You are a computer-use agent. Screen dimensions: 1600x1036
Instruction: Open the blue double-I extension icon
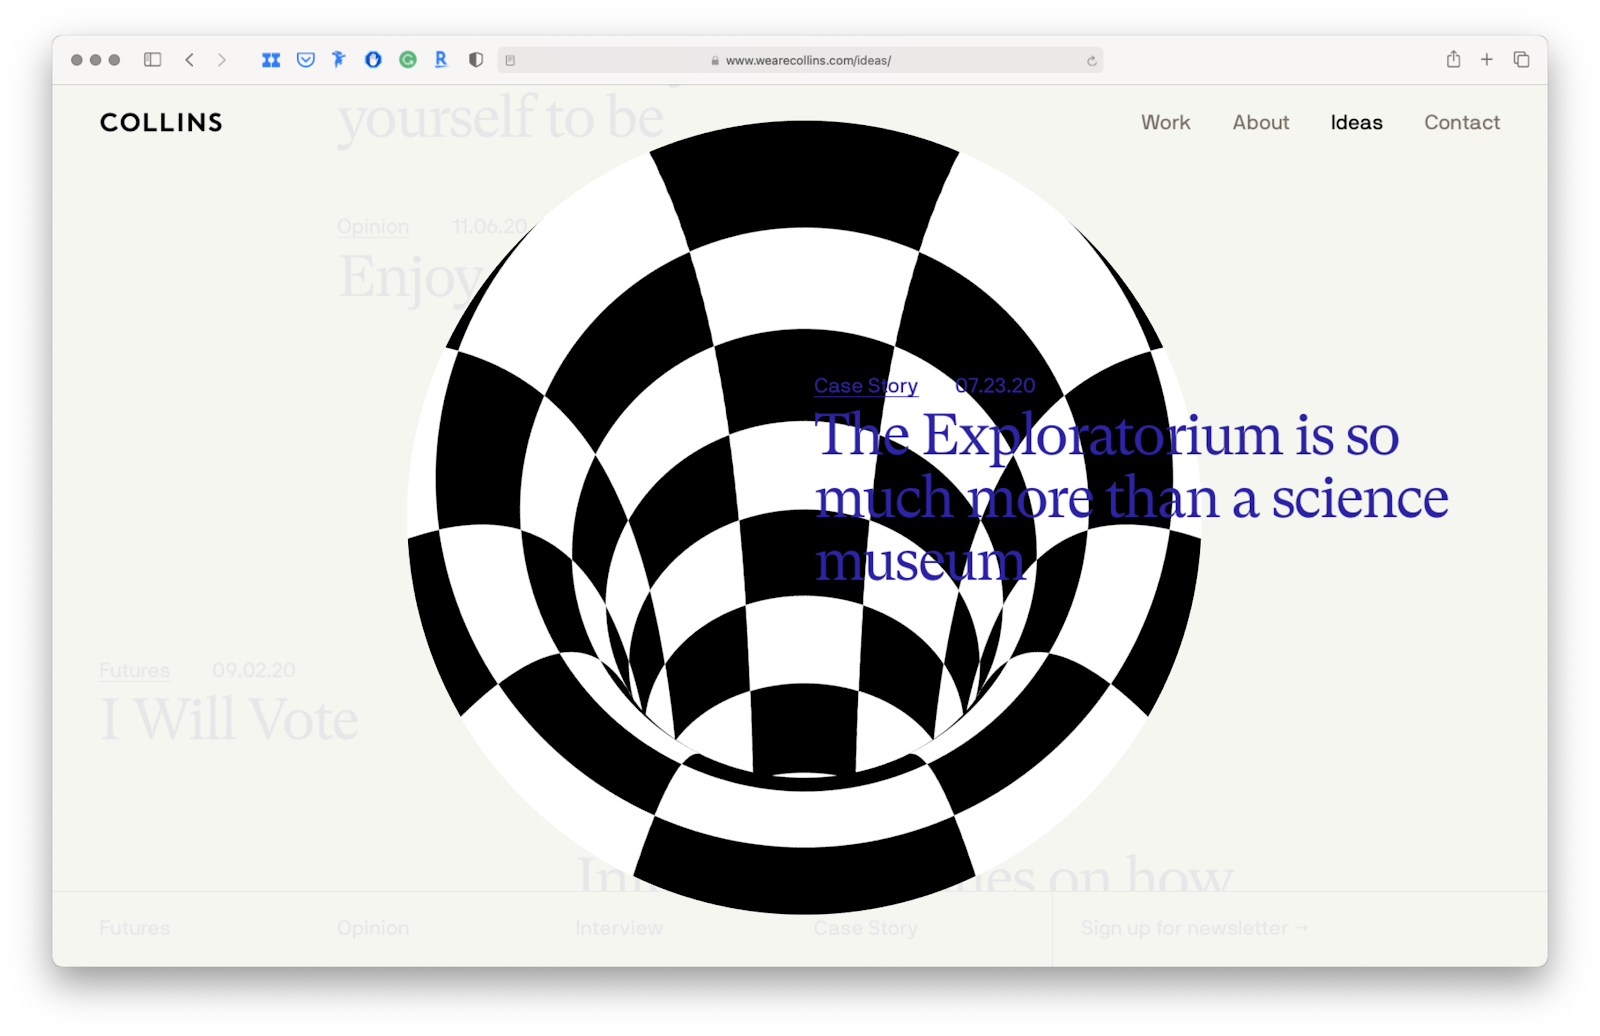point(271,60)
